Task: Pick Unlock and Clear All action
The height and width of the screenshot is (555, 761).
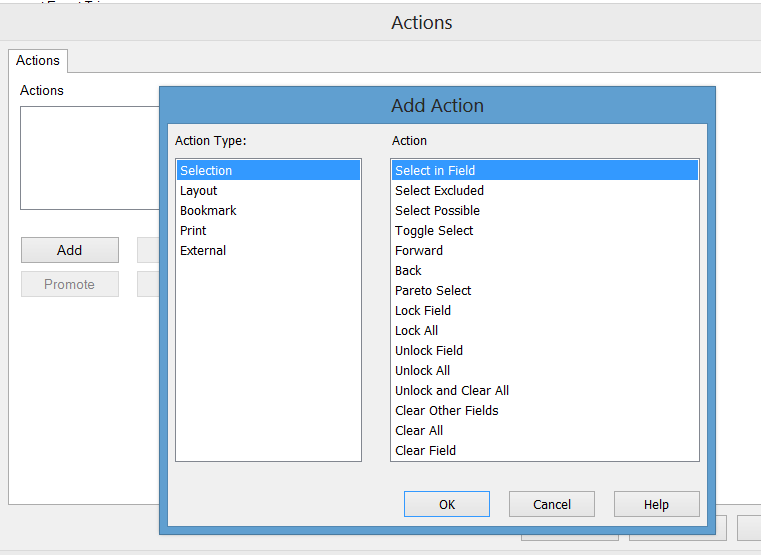Action: pyautogui.click(x=452, y=391)
